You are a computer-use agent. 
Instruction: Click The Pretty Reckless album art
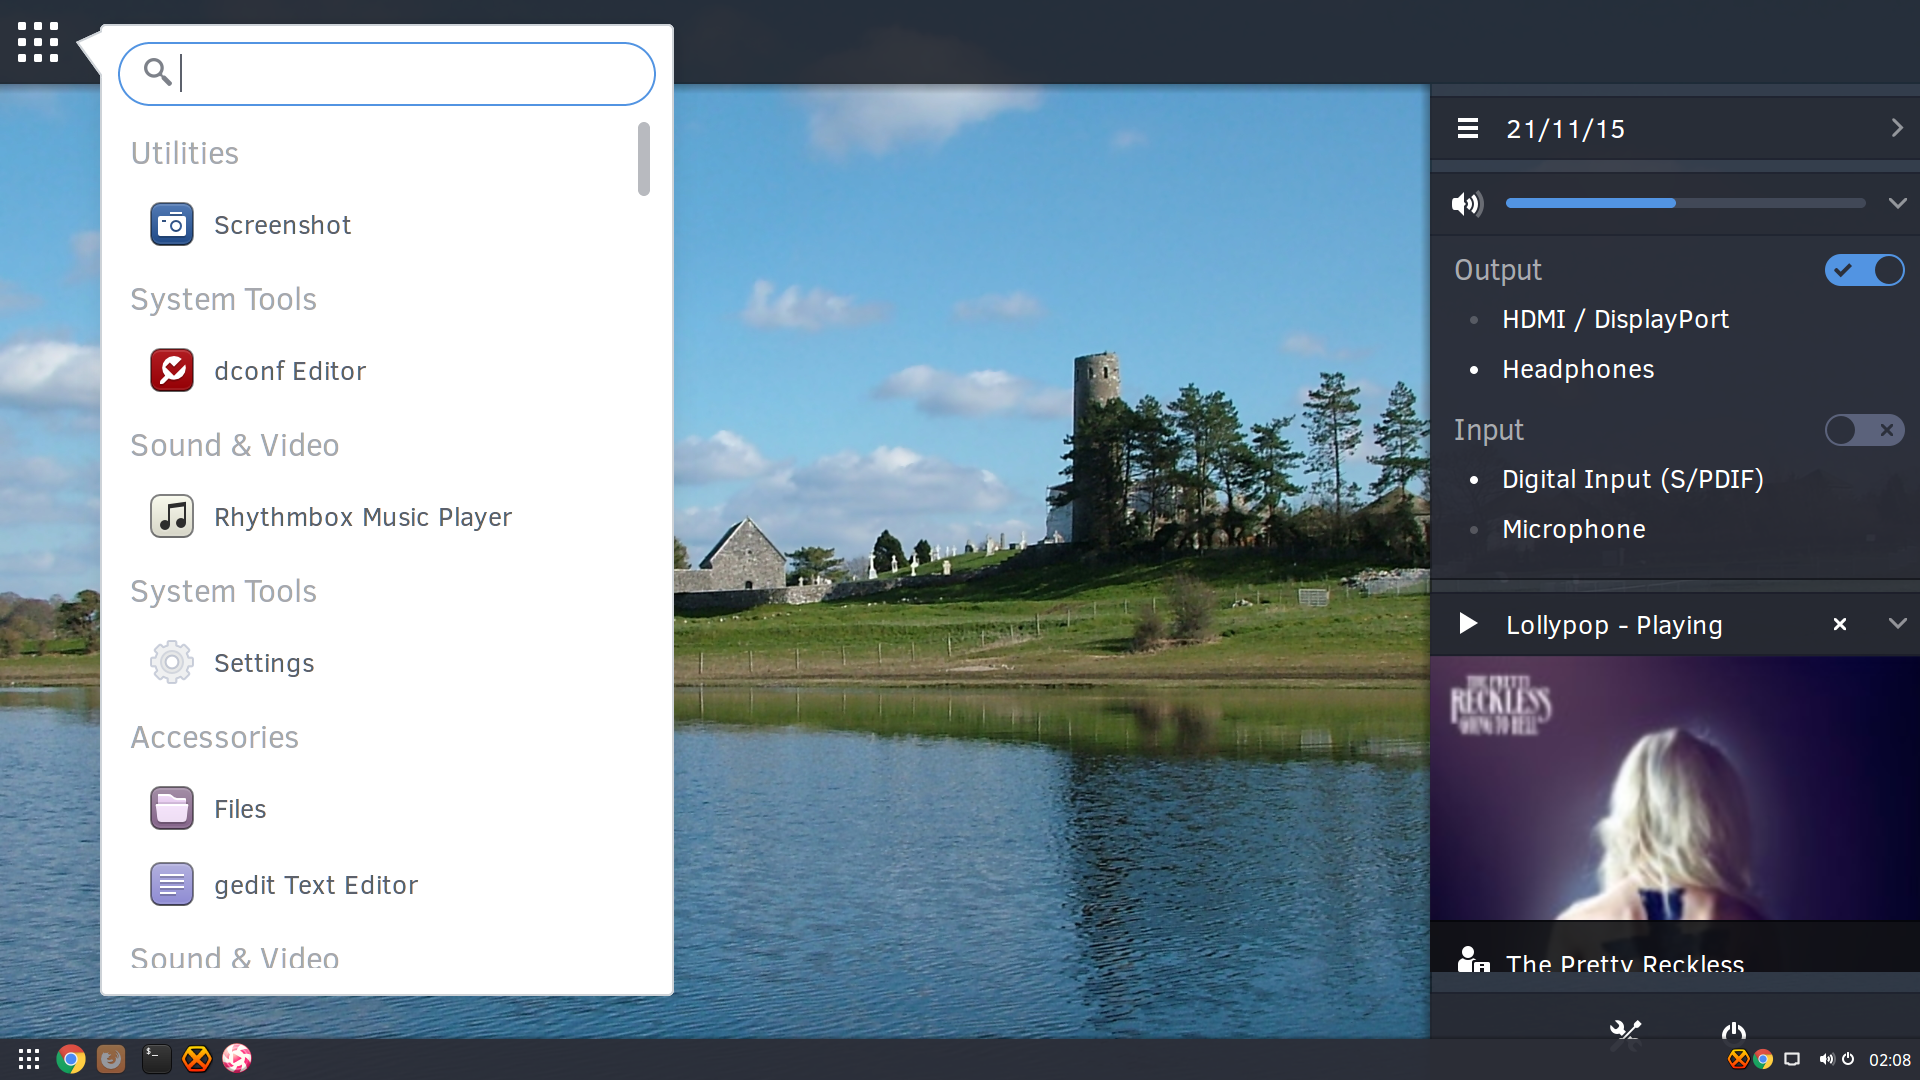coord(1675,788)
